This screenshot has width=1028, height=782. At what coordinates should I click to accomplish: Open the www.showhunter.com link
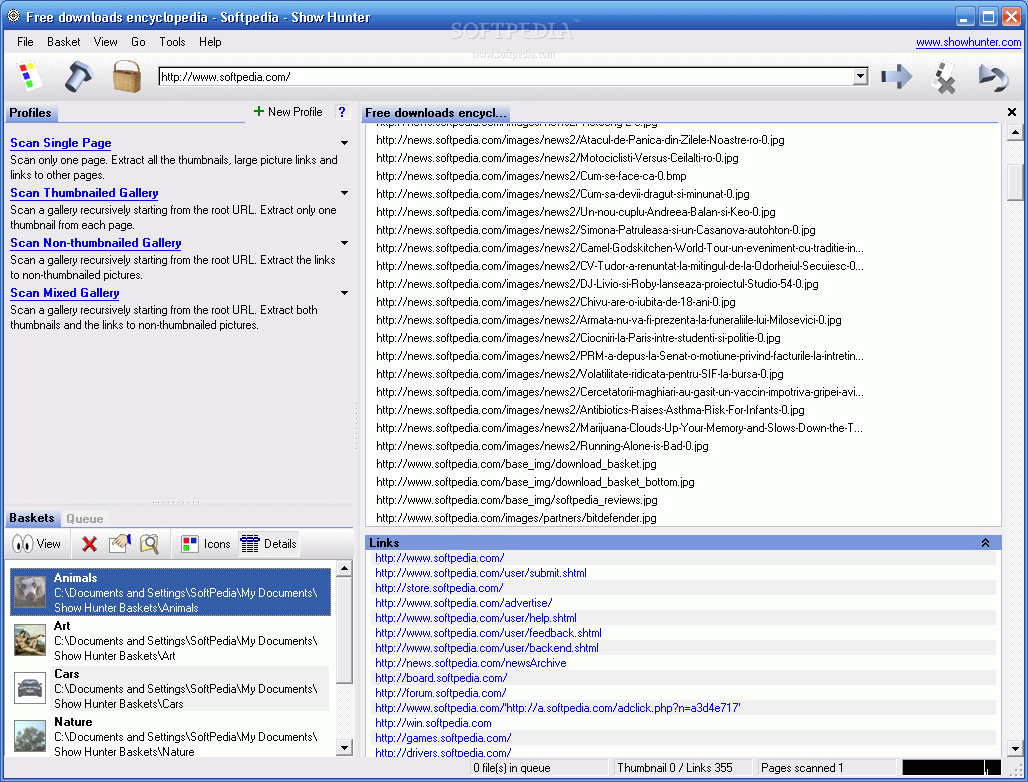click(x=968, y=42)
